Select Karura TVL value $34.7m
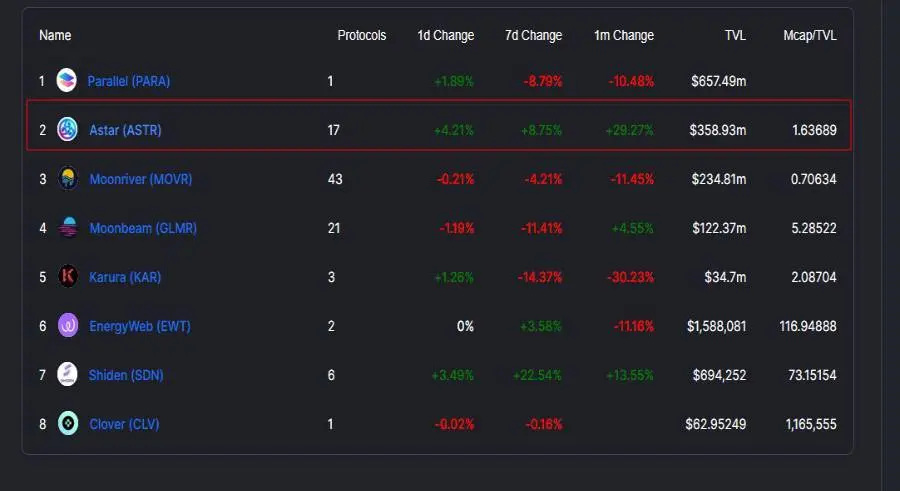The height and width of the screenshot is (491, 900). point(726,277)
